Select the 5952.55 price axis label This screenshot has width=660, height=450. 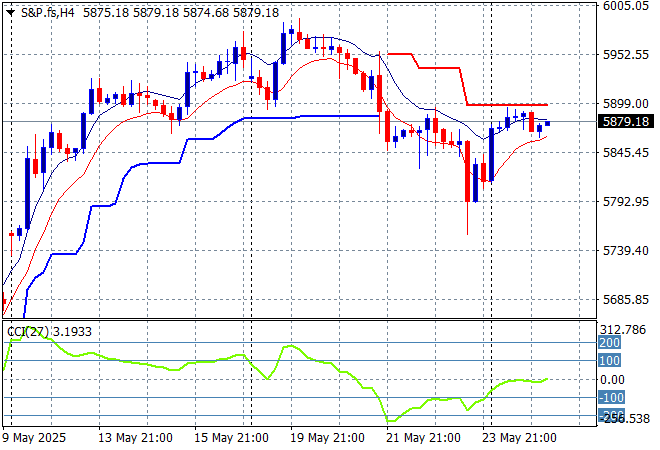[x=628, y=54]
